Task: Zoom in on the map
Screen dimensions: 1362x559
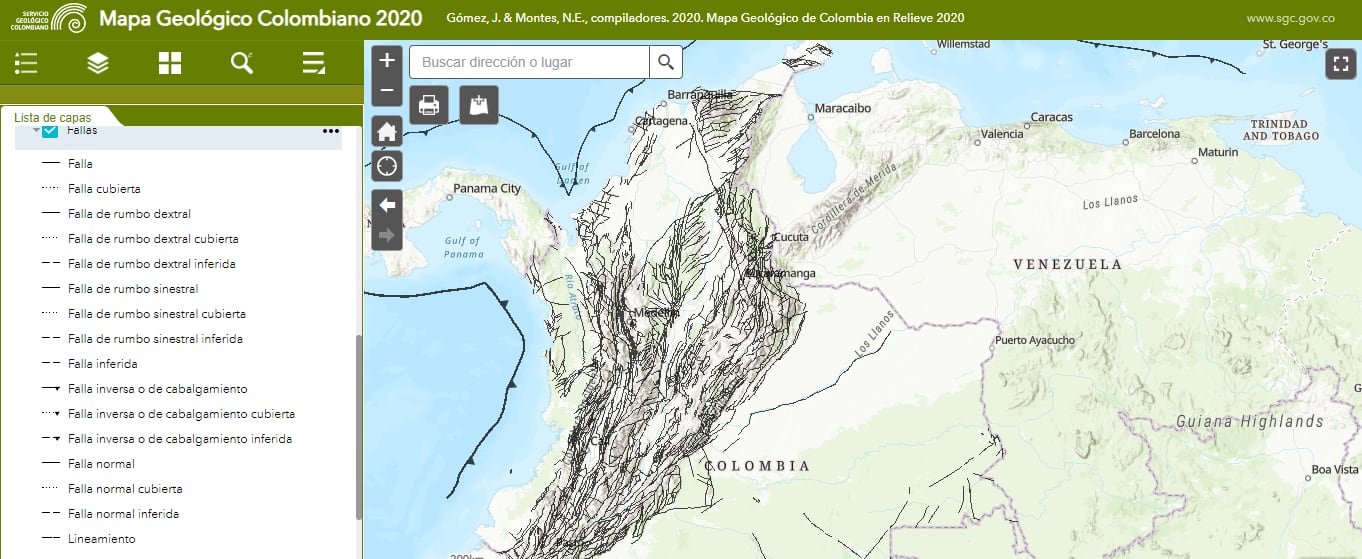Action: coord(387,61)
